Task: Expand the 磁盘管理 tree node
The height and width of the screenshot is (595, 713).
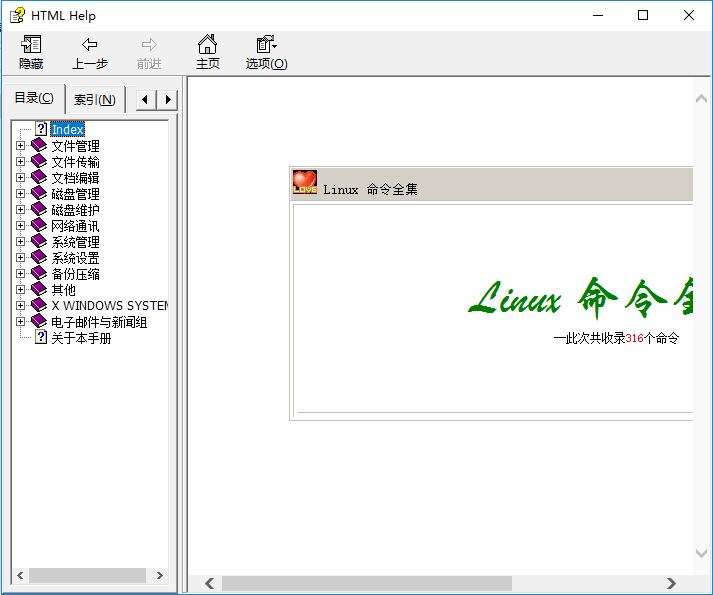Action: [20, 193]
